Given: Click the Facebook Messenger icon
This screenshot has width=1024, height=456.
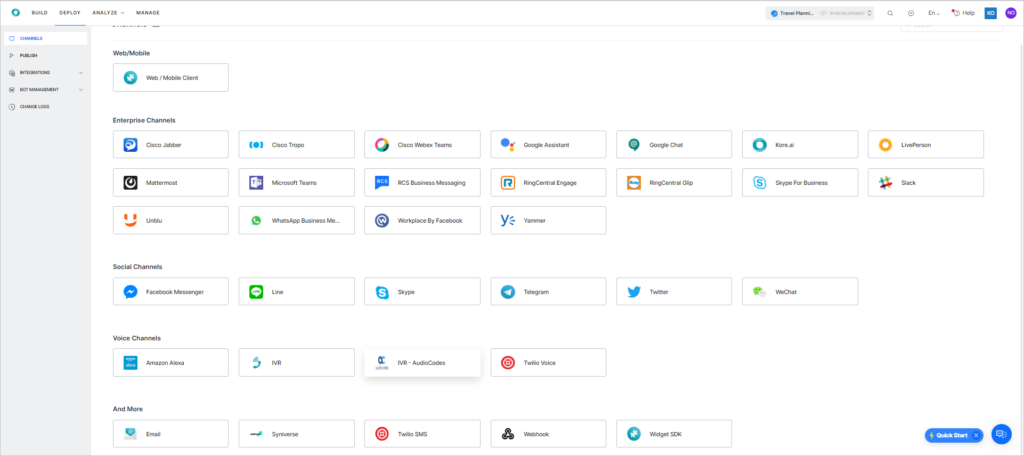Looking at the screenshot, I should (130, 292).
